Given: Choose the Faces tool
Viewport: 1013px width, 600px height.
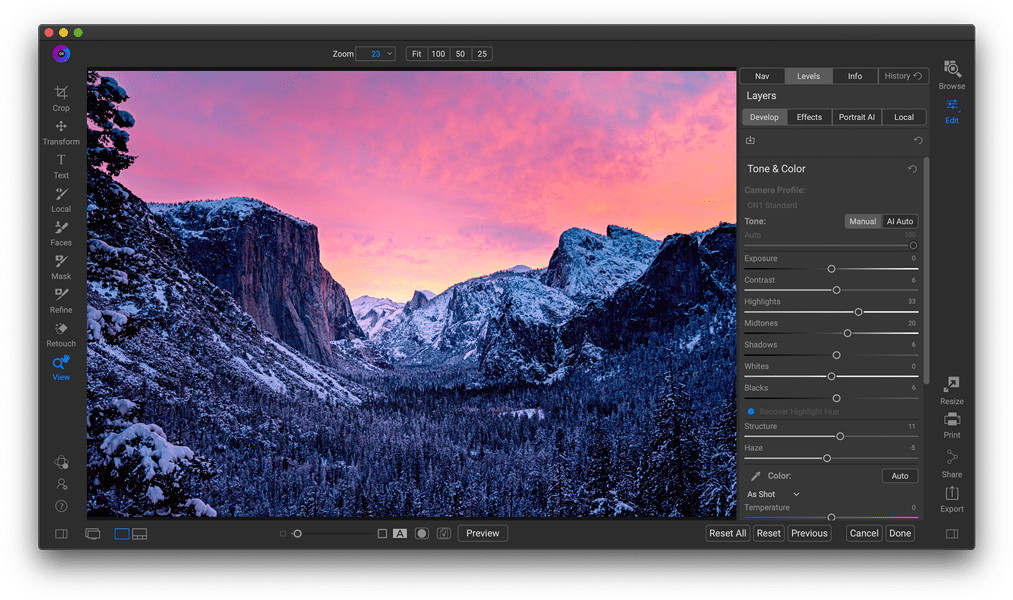Looking at the screenshot, I should (x=61, y=230).
